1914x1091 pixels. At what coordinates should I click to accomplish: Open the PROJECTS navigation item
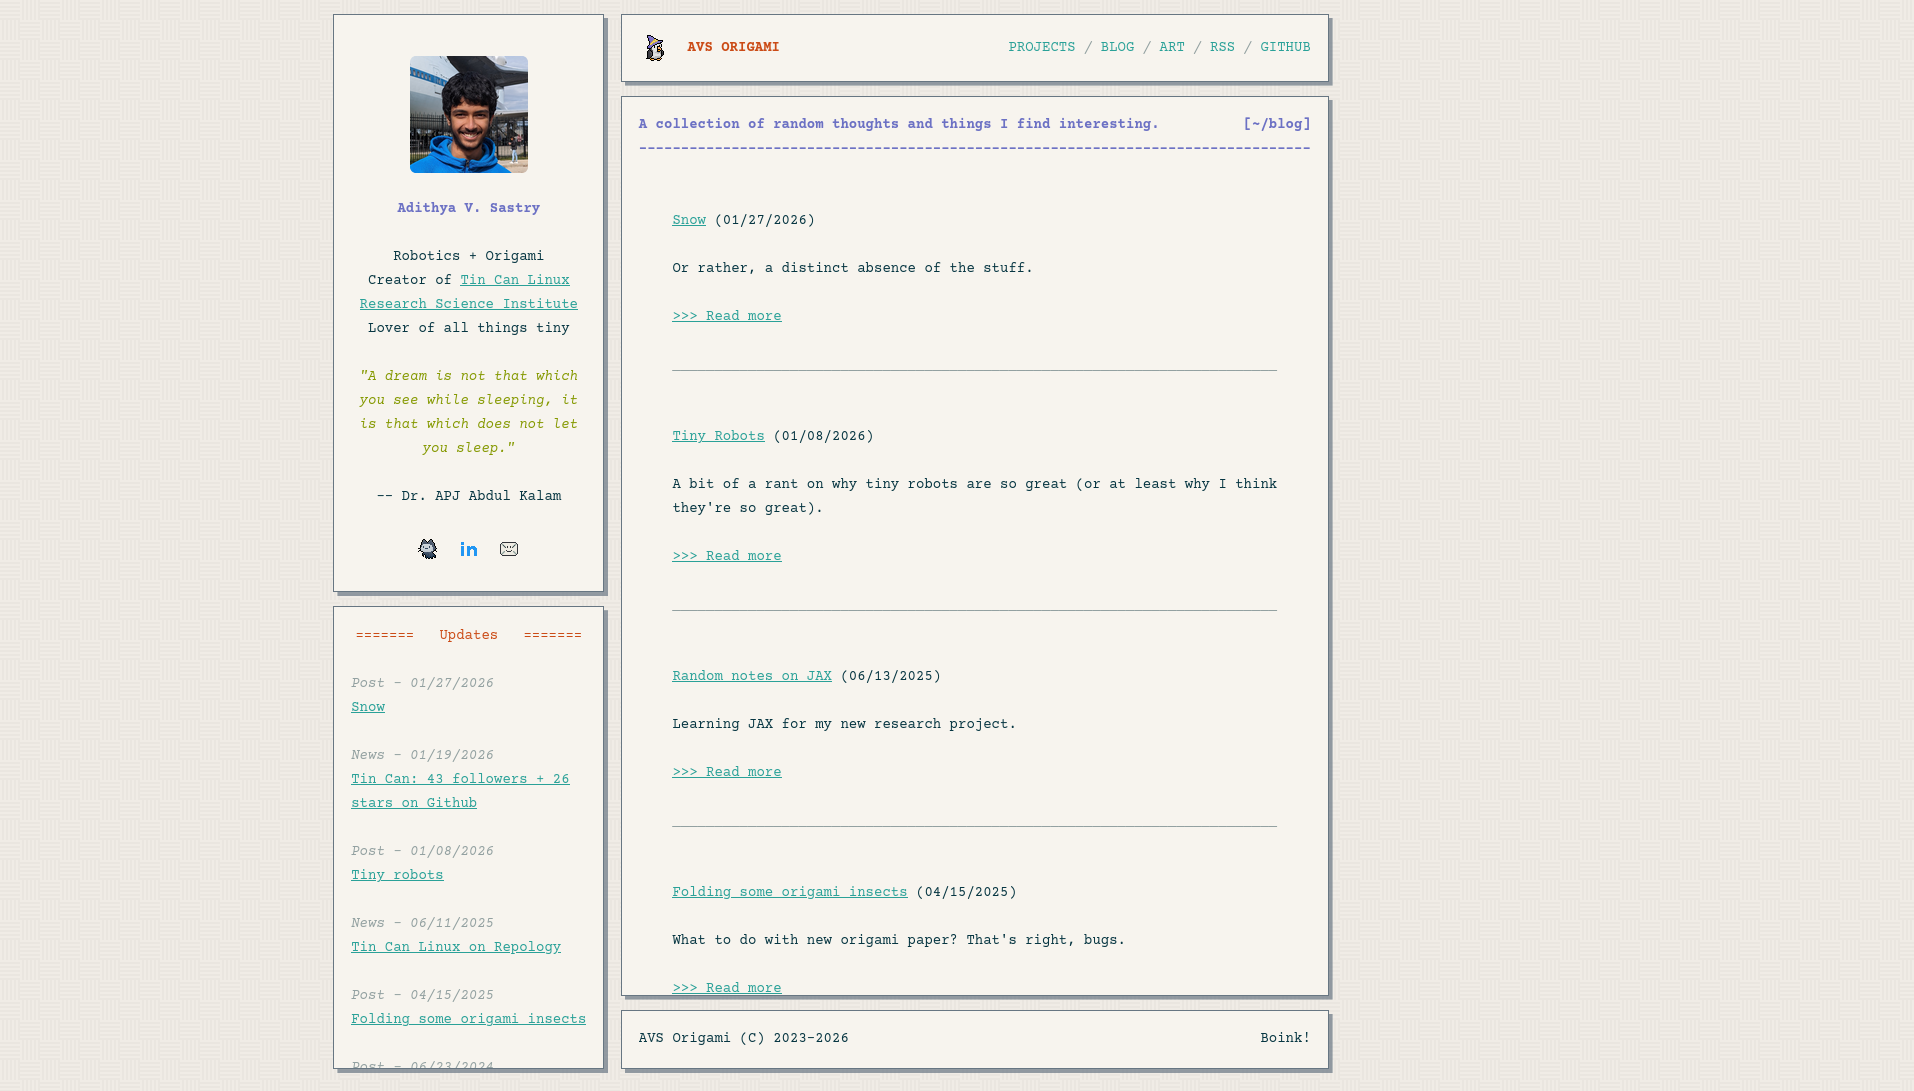click(1041, 47)
